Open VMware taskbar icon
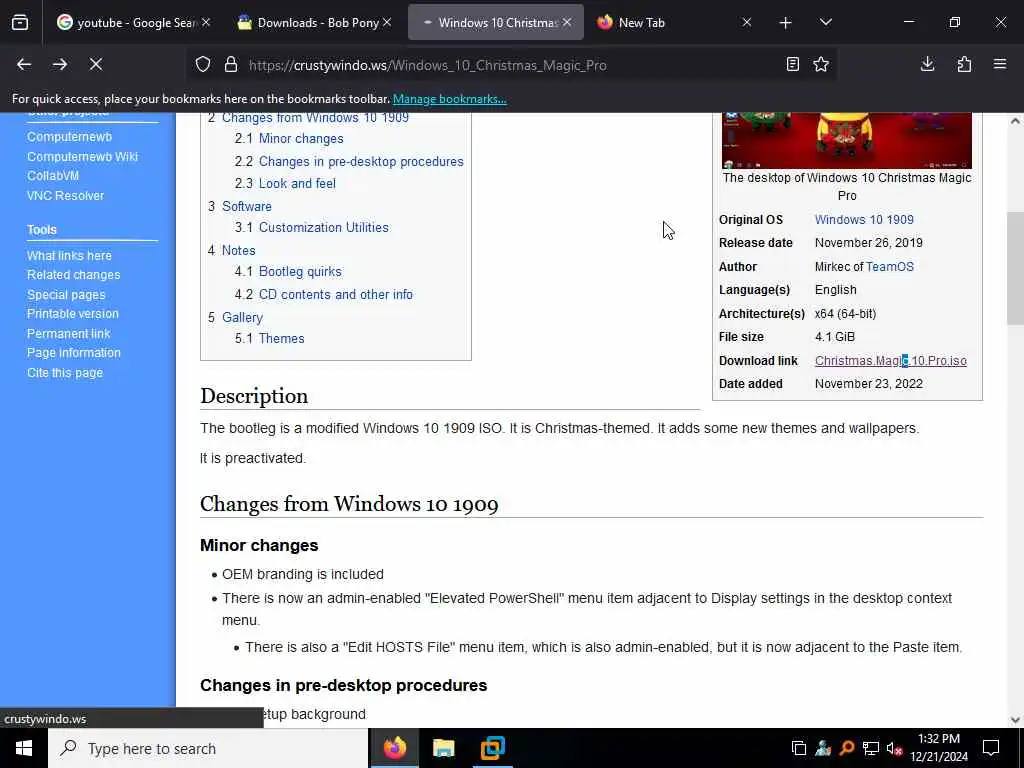 [492, 748]
